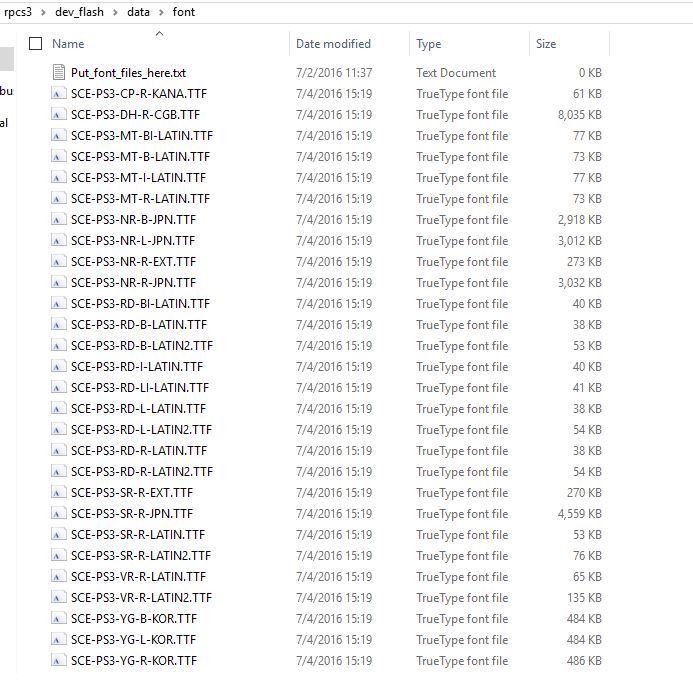Click font icon of SCE-PS3-RD-R-LATIN2.TTF

pyautogui.click(x=58, y=472)
